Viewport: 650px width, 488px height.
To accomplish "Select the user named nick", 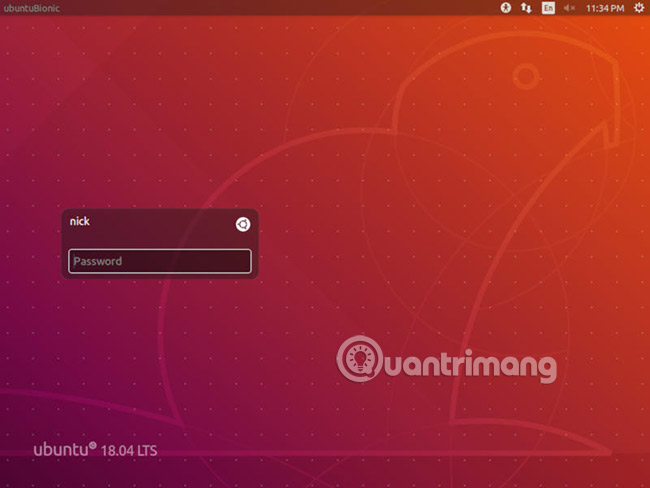I will (x=80, y=221).
